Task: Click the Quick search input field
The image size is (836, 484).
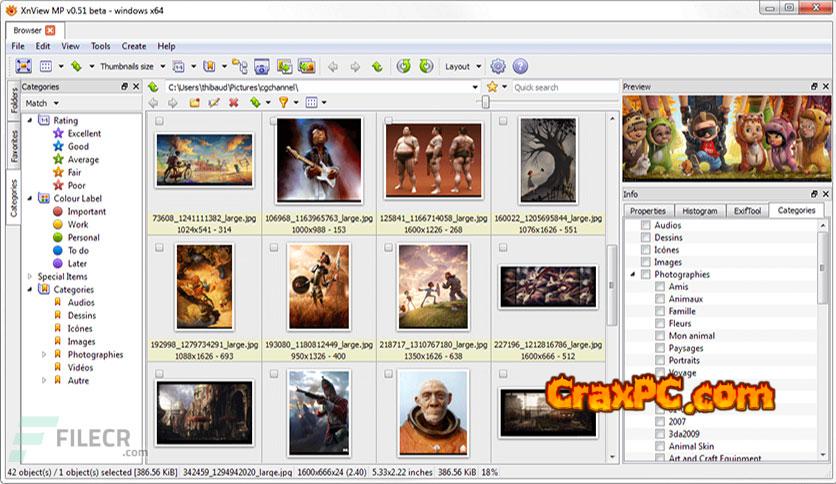Action: click(x=560, y=87)
